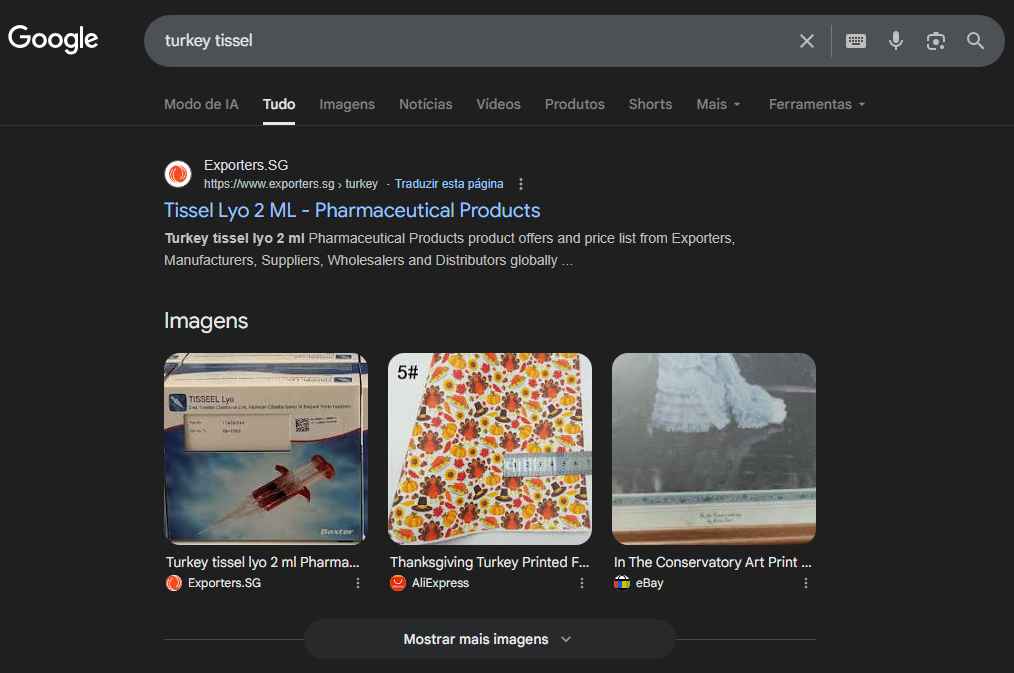Open the virtual keyboard input tool
Screen dimensions: 1014x673
pyautogui.click(x=856, y=41)
